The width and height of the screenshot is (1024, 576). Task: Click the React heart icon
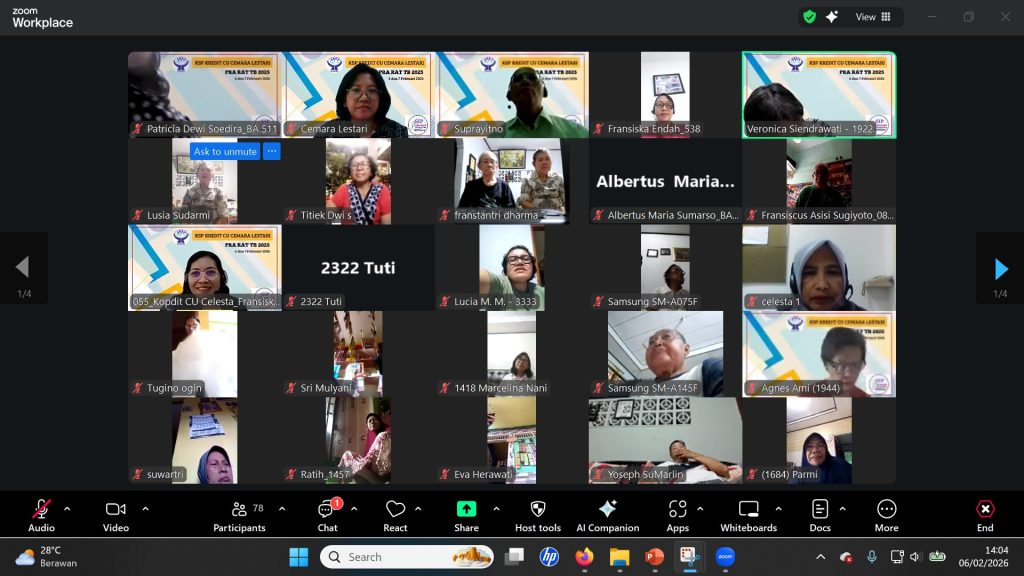[x=395, y=515]
